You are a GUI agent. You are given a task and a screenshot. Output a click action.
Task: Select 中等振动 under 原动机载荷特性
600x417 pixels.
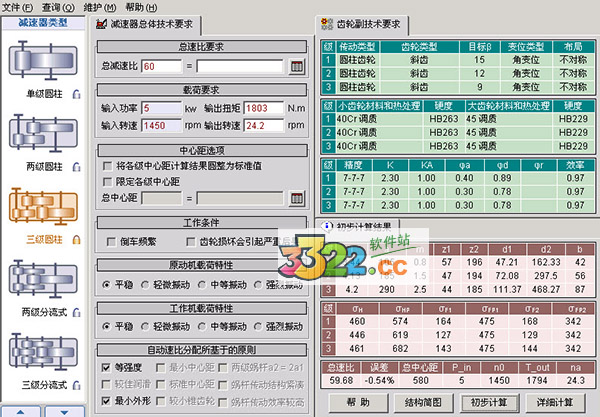click(202, 285)
